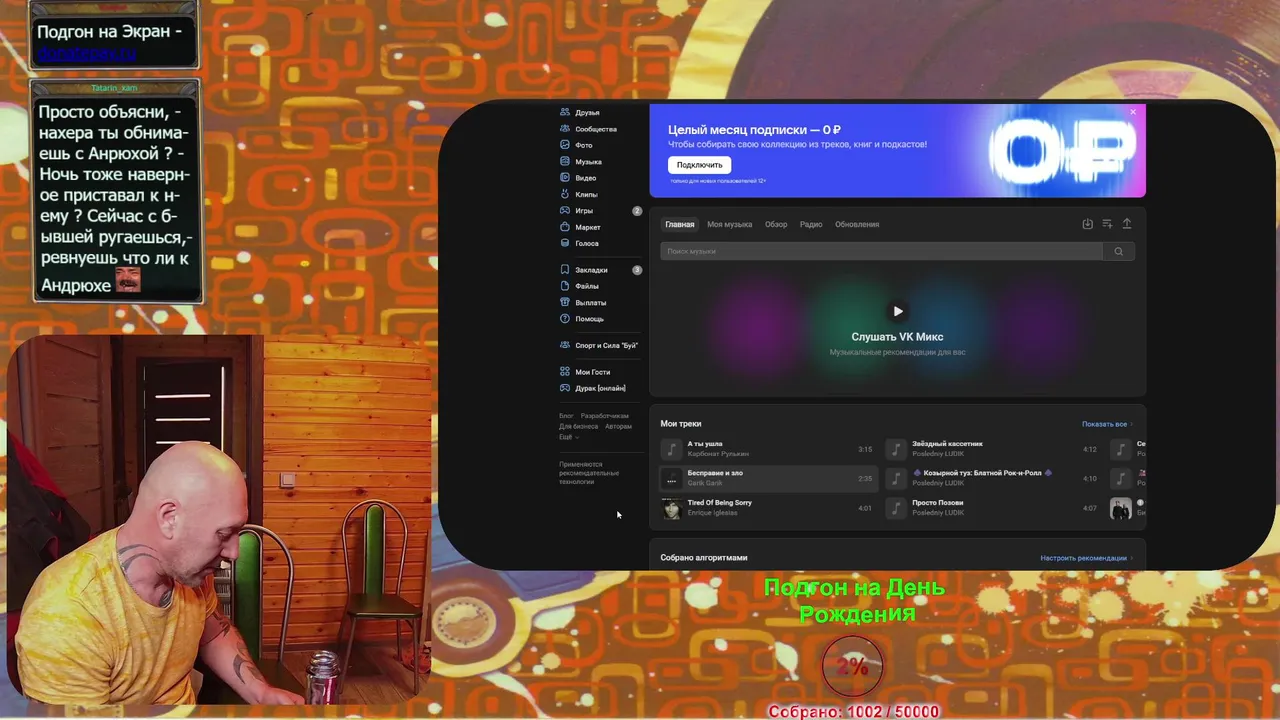
Task: Click the Игры gamepad icon
Action: 565,211
